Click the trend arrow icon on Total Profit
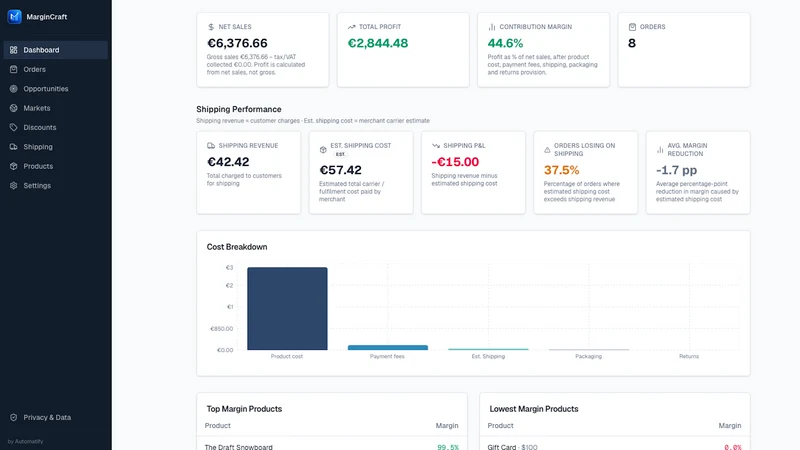The height and width of the screenshot is (450, 800). click(x=351, y=27)
